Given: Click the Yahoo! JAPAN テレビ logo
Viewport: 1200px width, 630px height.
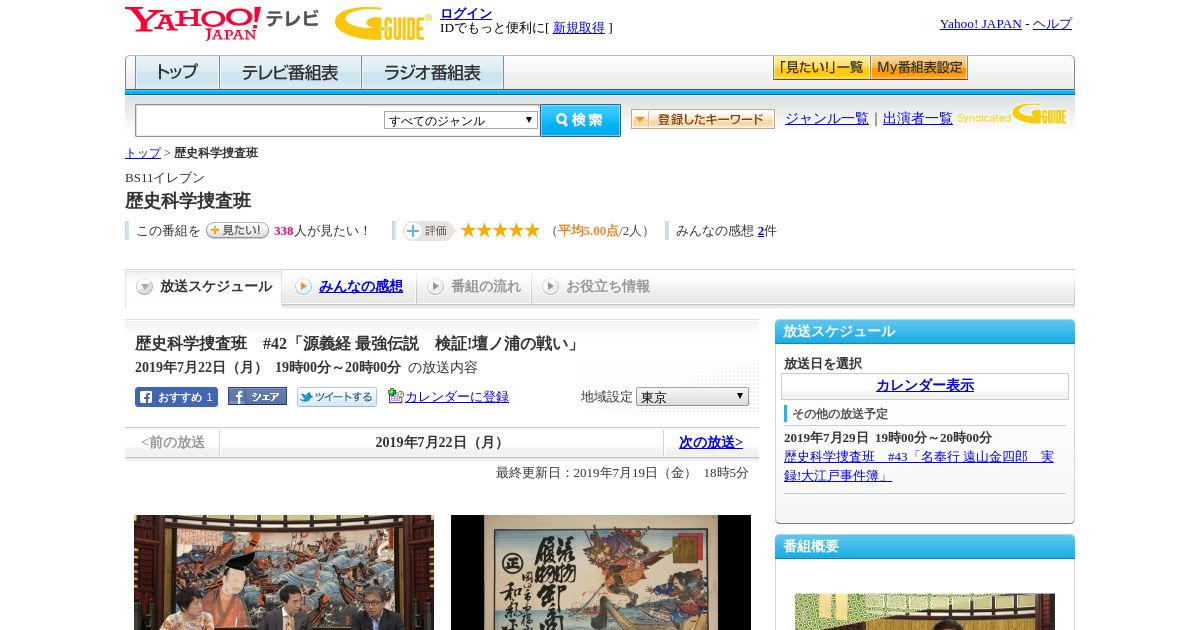Looking at the screenshot, I should click(x=222, y=23).
